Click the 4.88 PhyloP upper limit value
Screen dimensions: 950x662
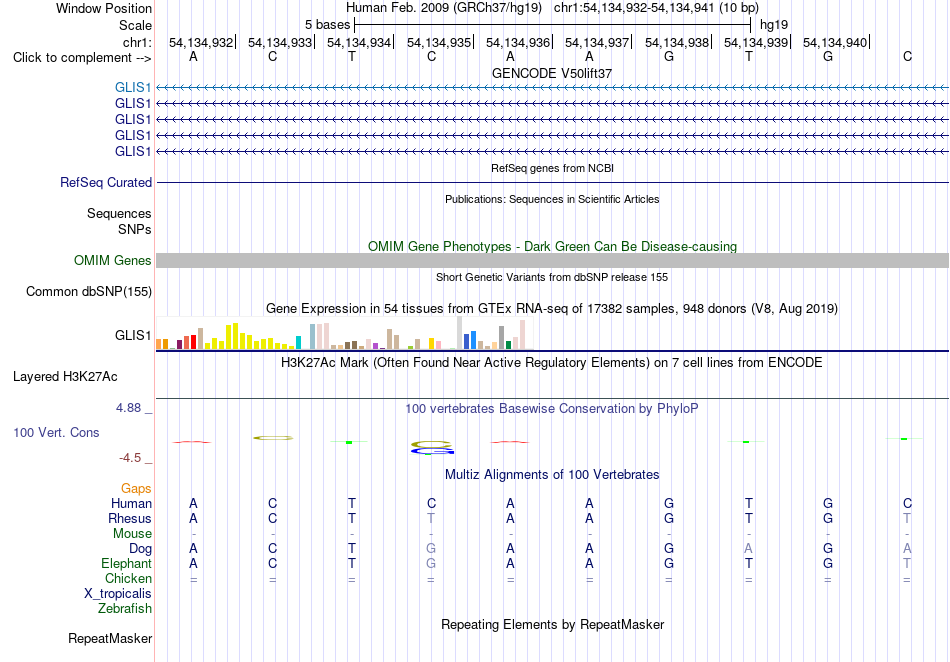click(x=128, y=408)
